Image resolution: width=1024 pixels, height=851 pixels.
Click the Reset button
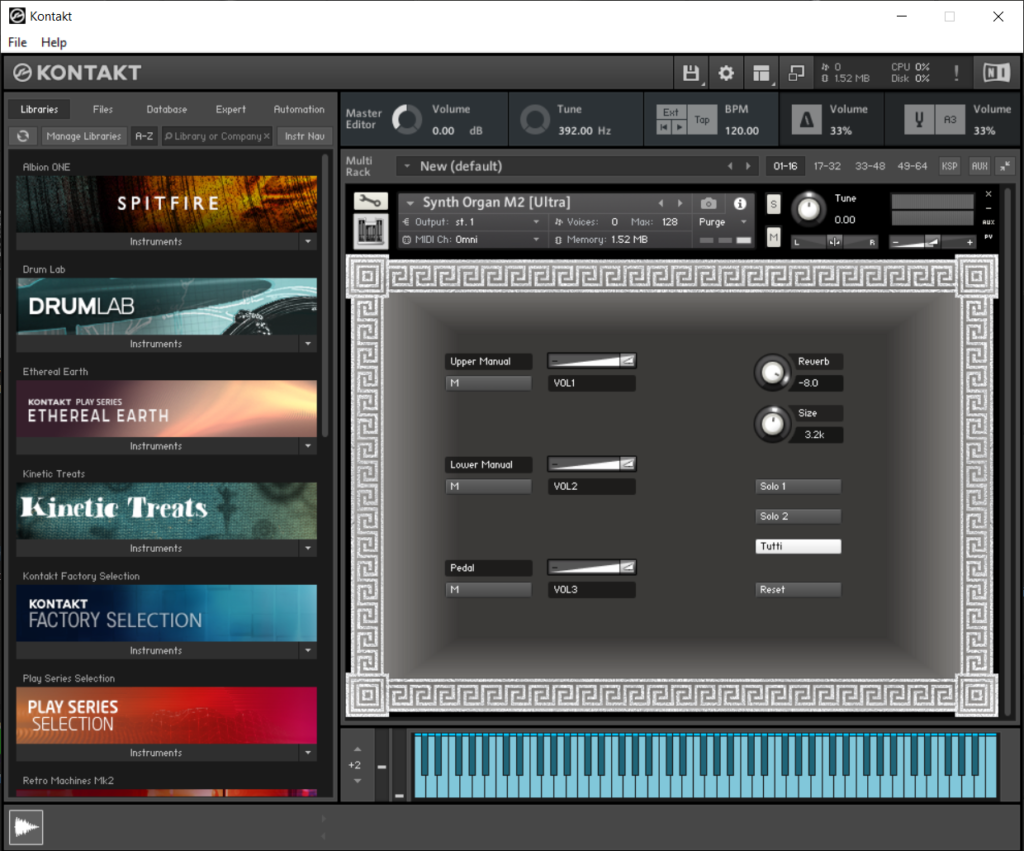798,589
